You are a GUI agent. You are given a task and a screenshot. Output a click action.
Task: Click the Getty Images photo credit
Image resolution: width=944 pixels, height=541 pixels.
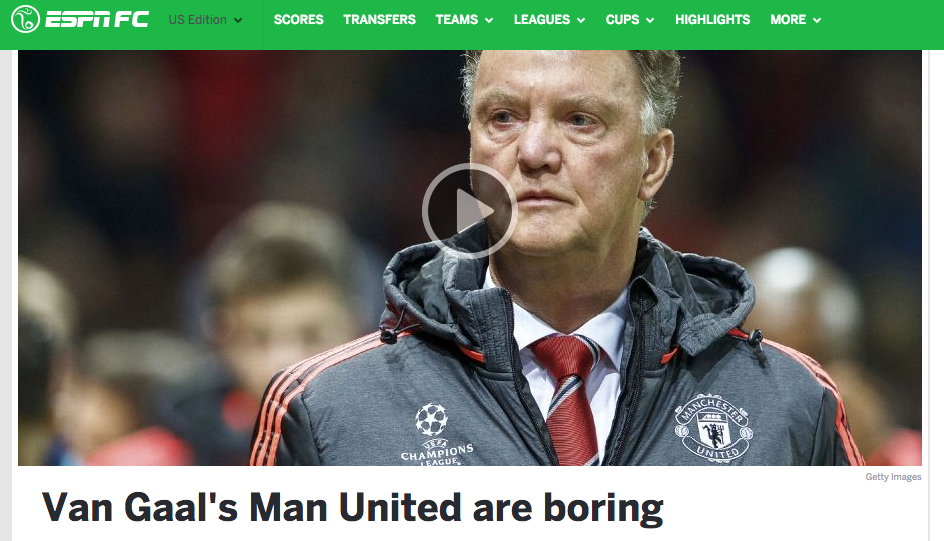point(893,477)
